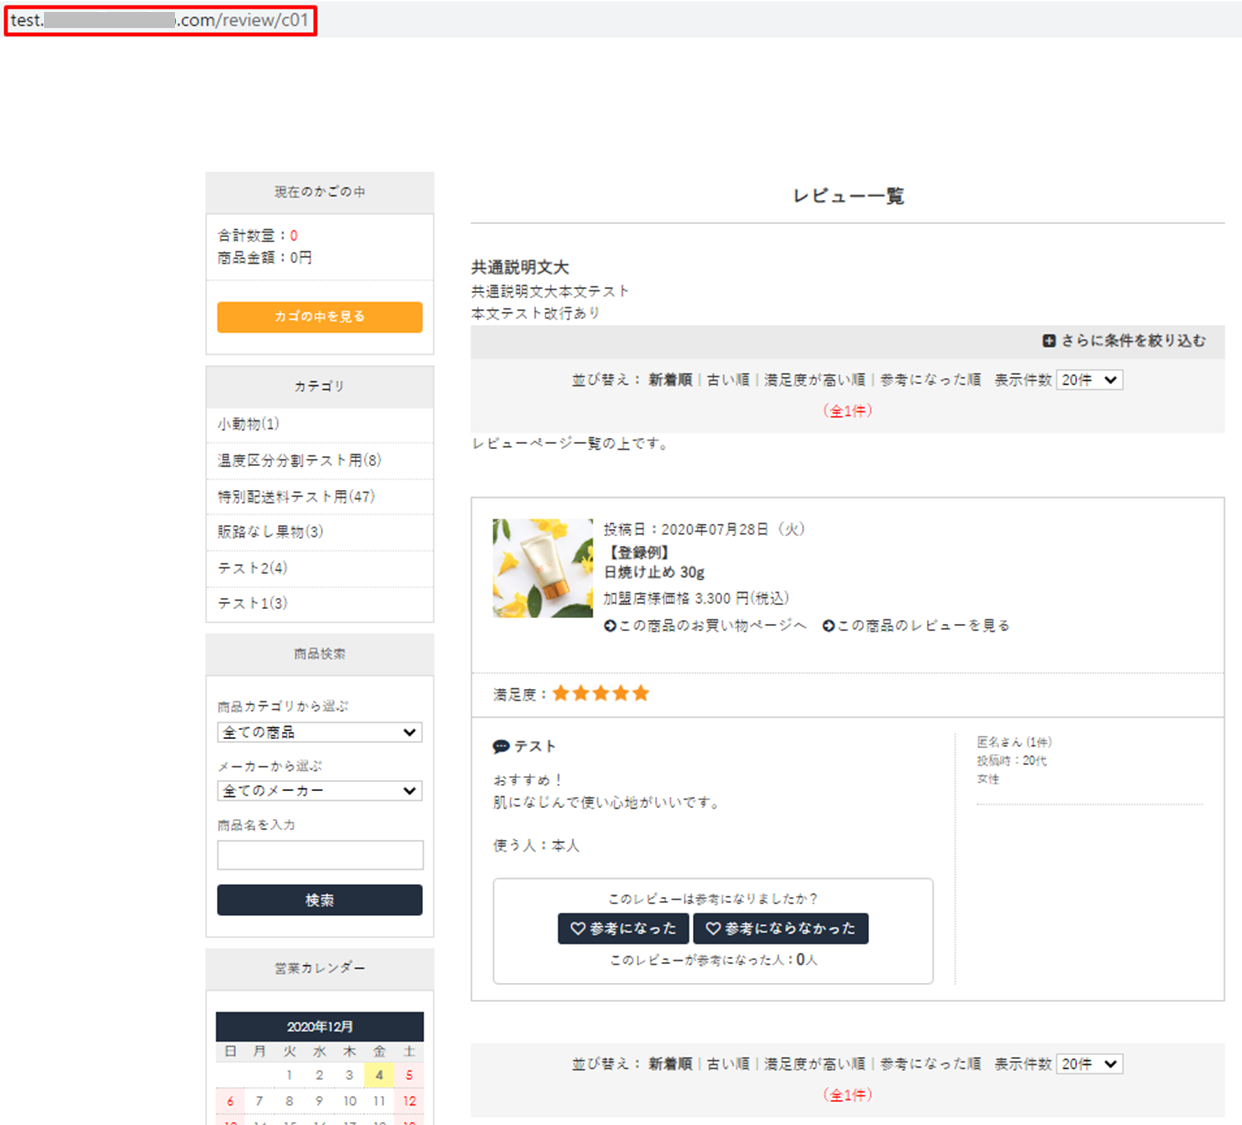Screen dimensions: 1242x1125
Task: Click the heart icon on 参考にならなかった button
Action: [x=713, y=929]
